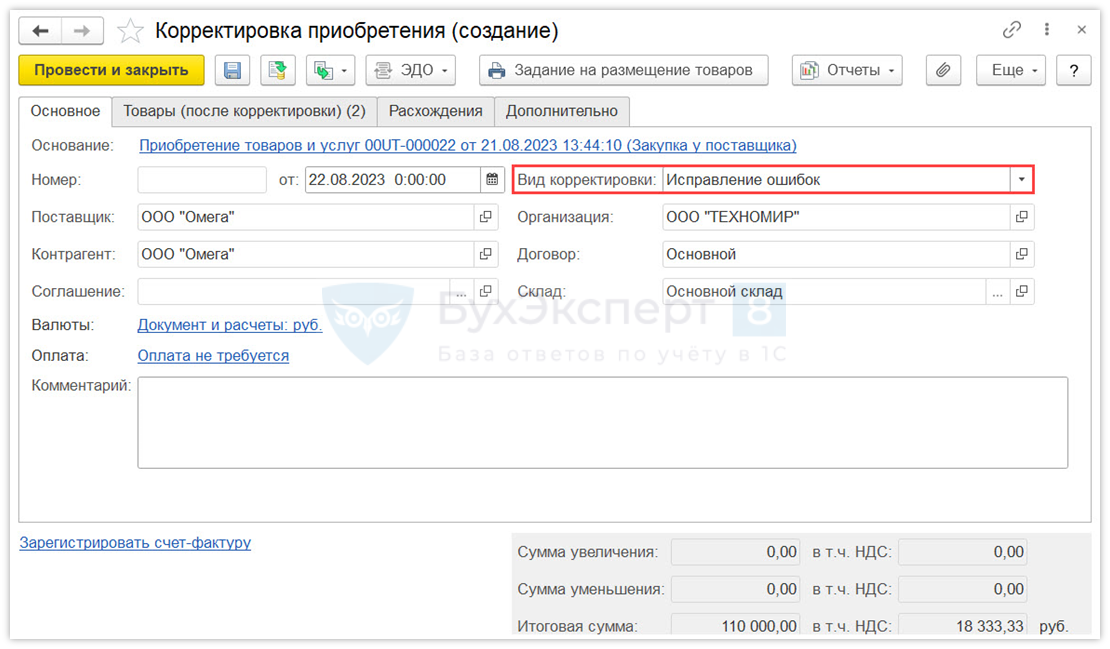The width and height of the screenshot is (1110, 649).
Task: Click the Склад field Основной склад
Action: (824, 292)
